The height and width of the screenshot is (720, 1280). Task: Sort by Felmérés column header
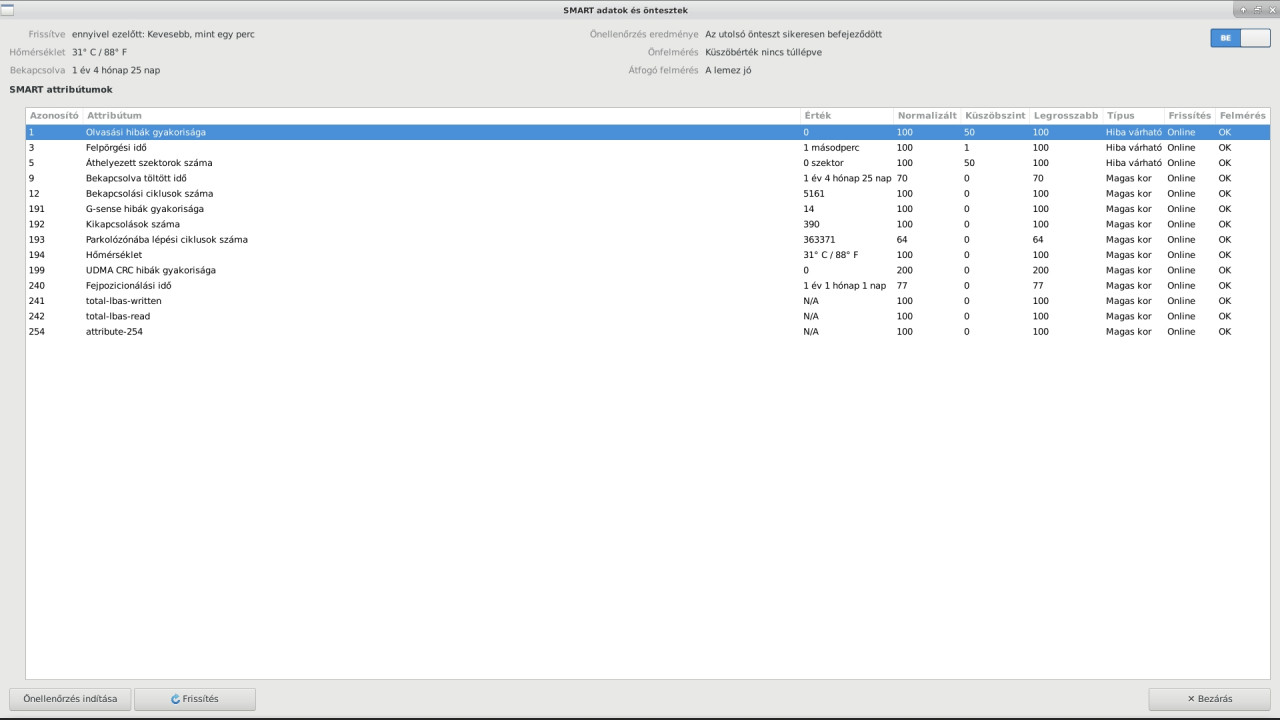point(1242,116)
